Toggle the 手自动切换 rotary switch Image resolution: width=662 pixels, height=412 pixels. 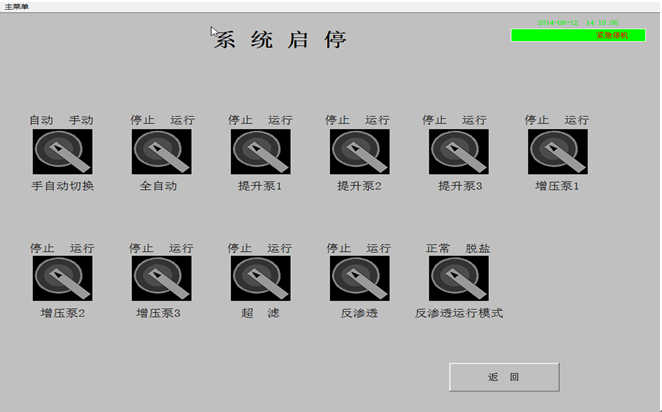pyautogui.click(x=62, y=152)
